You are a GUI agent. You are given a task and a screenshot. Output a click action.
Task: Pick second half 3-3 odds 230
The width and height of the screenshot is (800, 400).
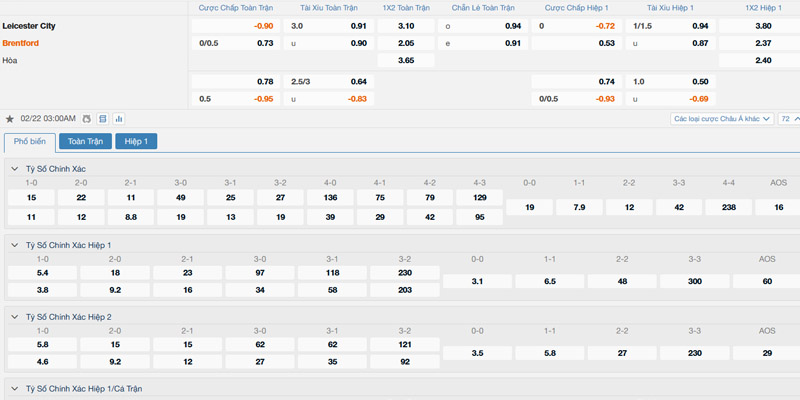pyautogui.click(x=694, y=353)
